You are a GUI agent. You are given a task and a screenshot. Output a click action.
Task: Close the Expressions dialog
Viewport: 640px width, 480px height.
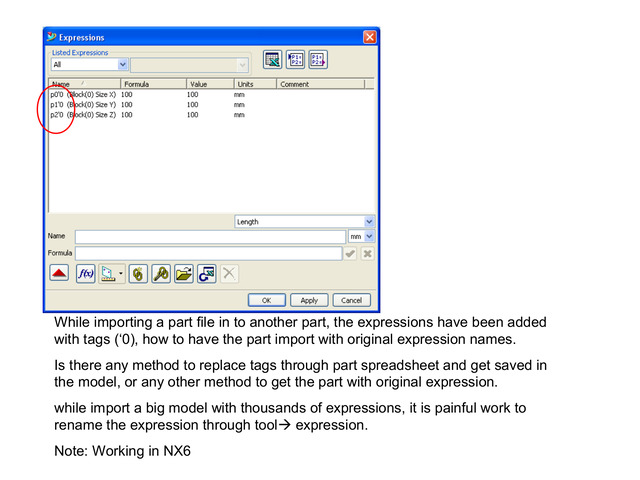click(x=369, y=37)
